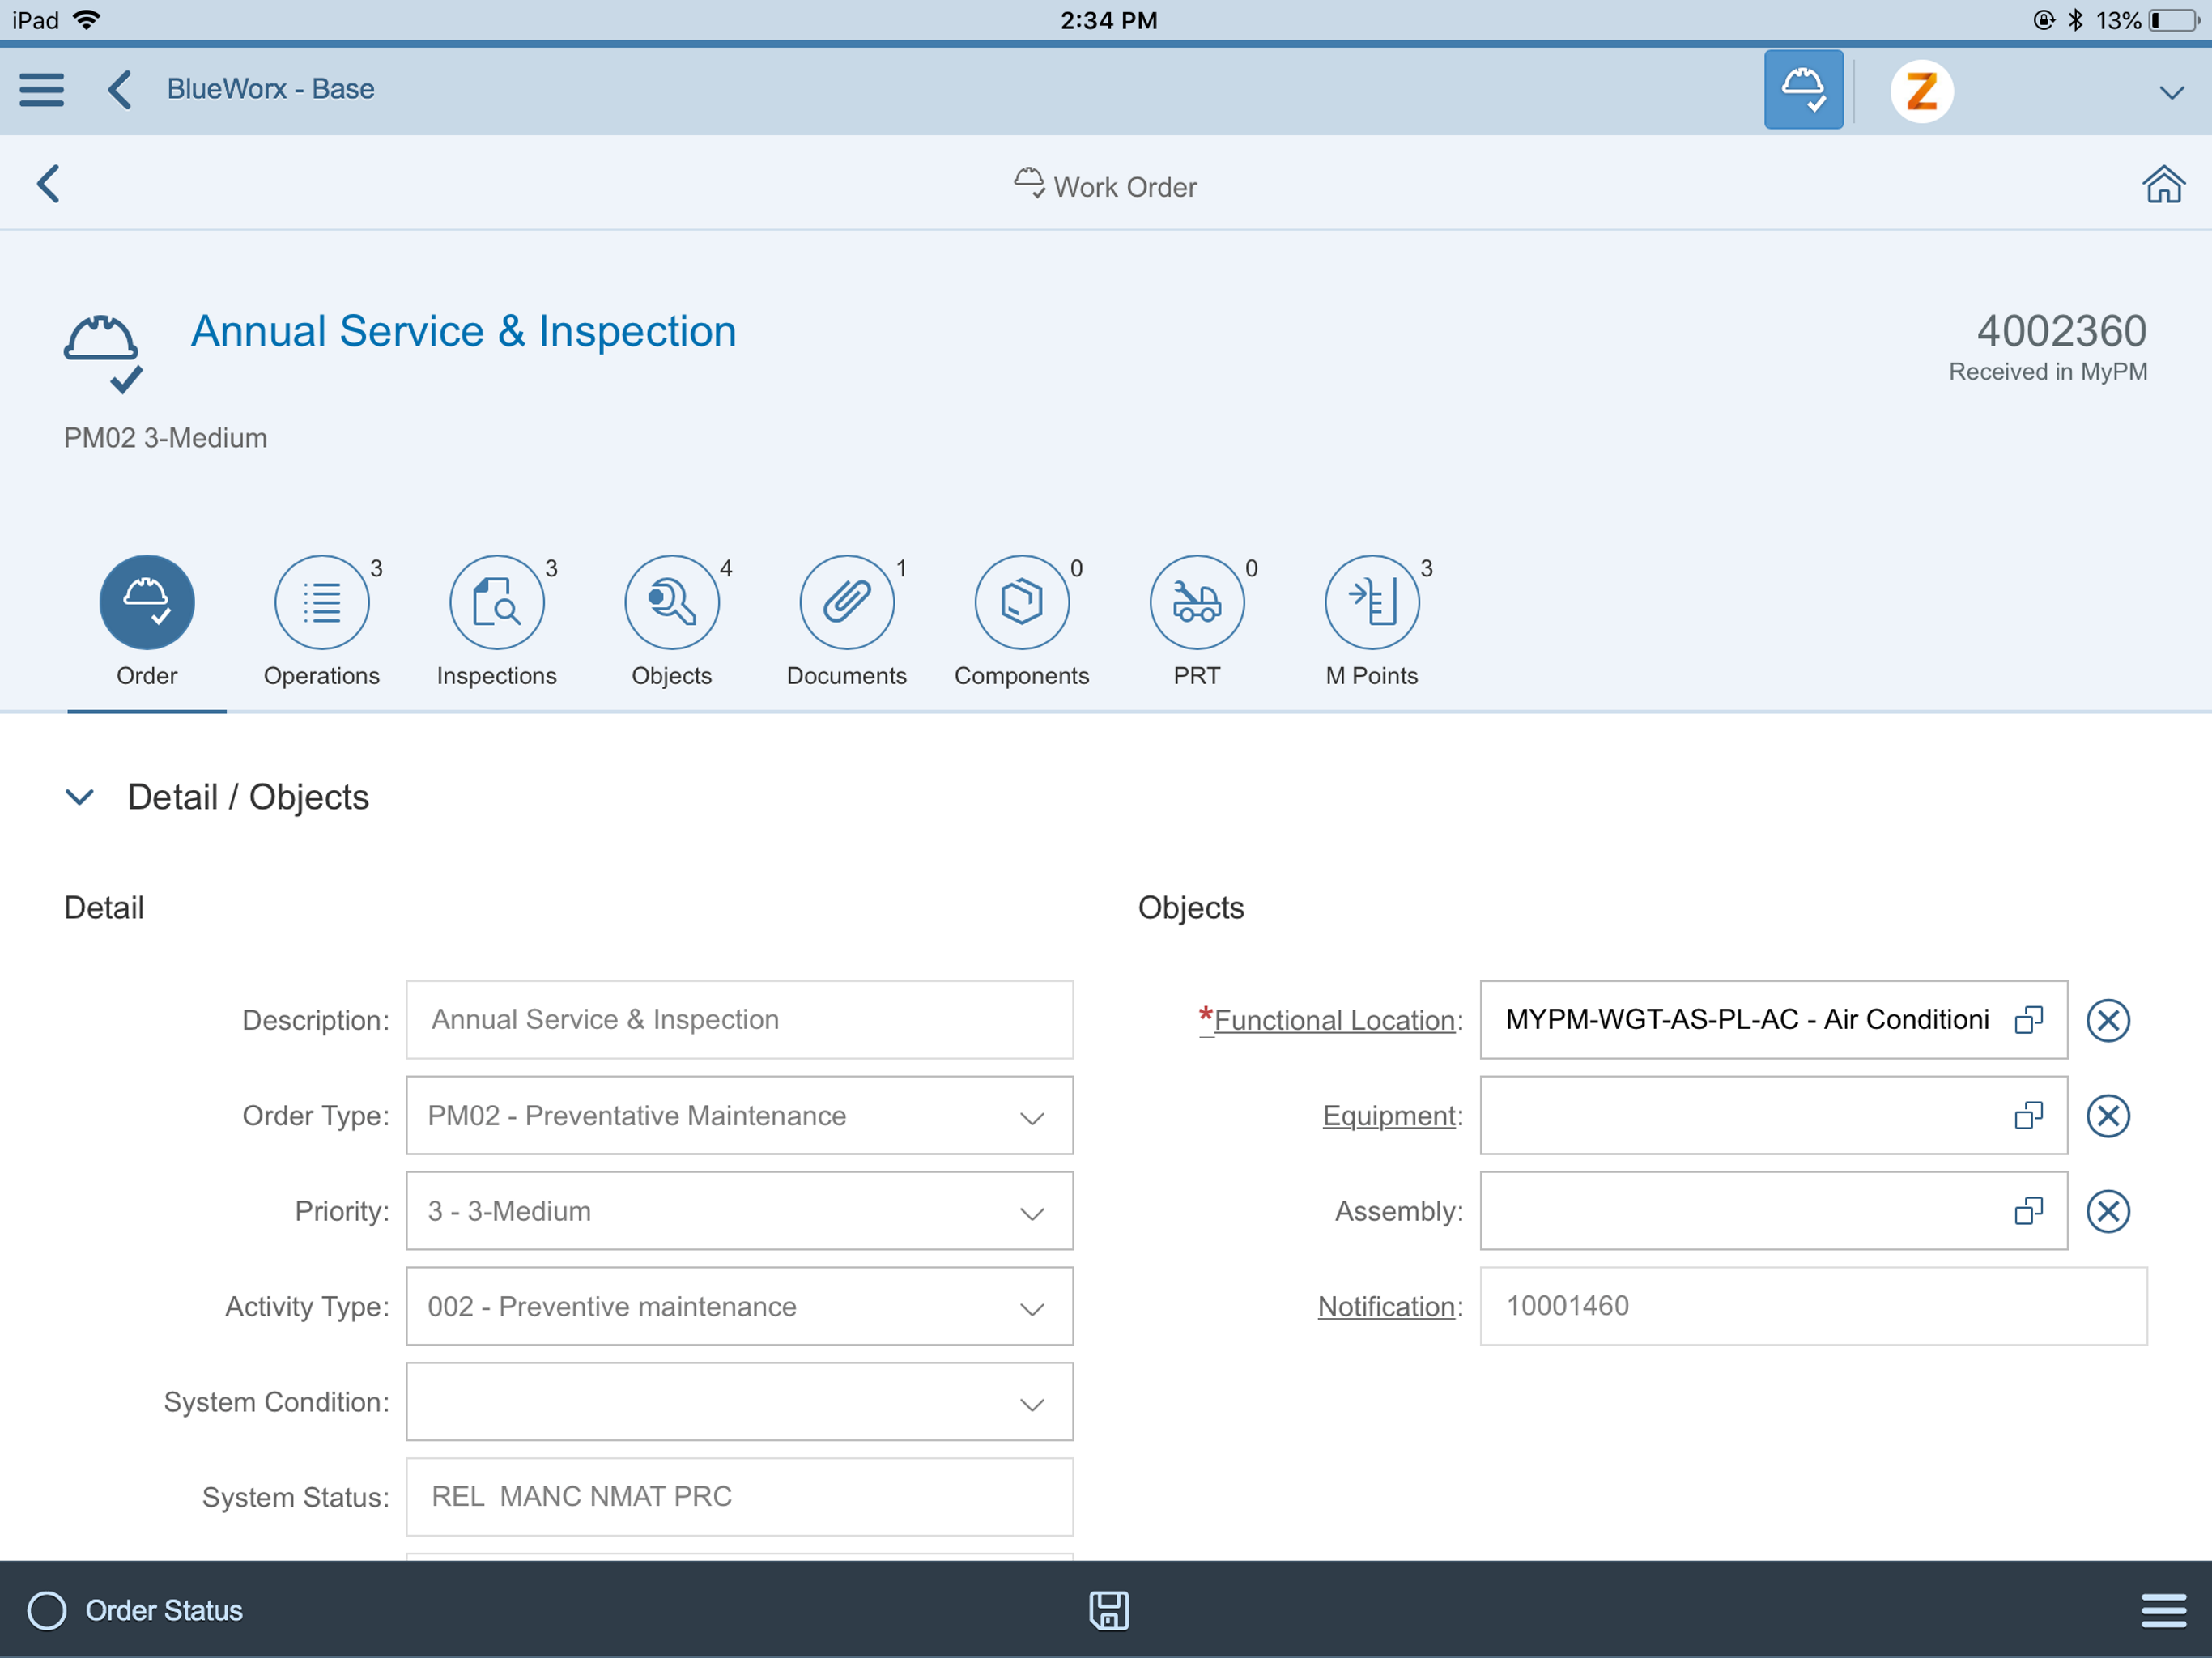Screen dimensions: 2212x1658
Task: Switch to the Operations tab
Action: coord(321,621)
